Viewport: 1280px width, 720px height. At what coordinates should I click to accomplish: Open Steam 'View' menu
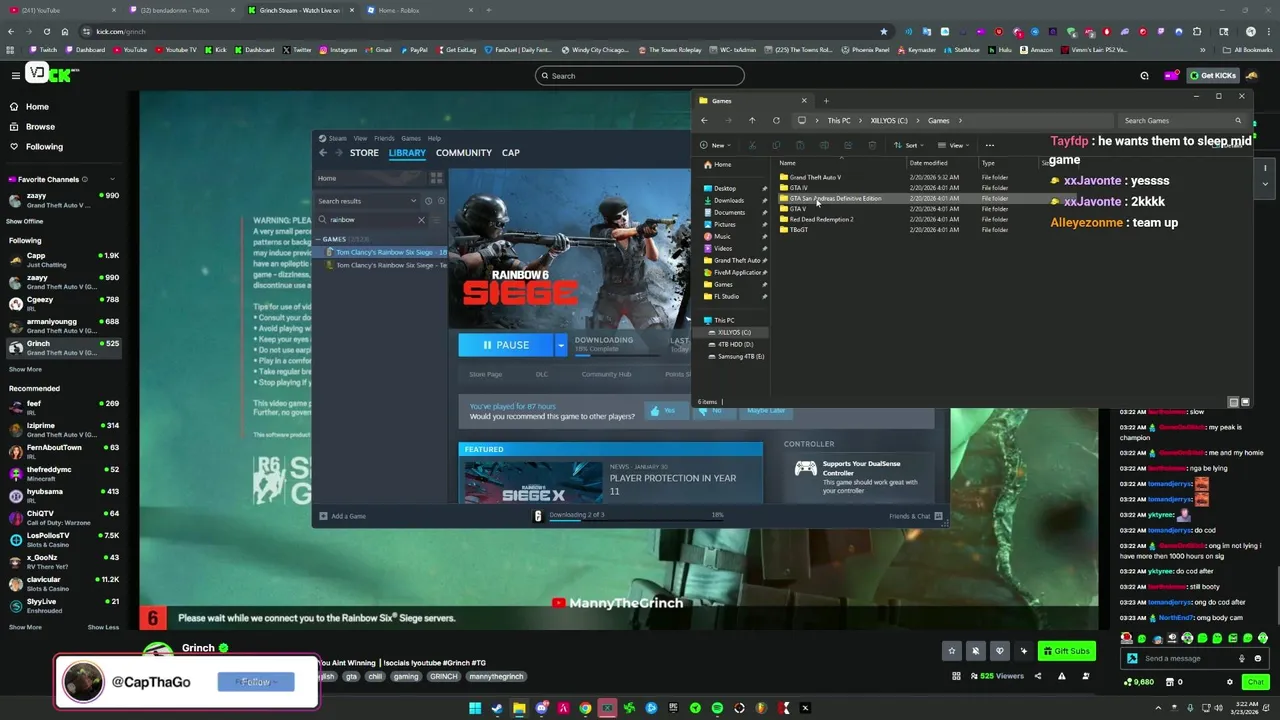coord(360,138)
